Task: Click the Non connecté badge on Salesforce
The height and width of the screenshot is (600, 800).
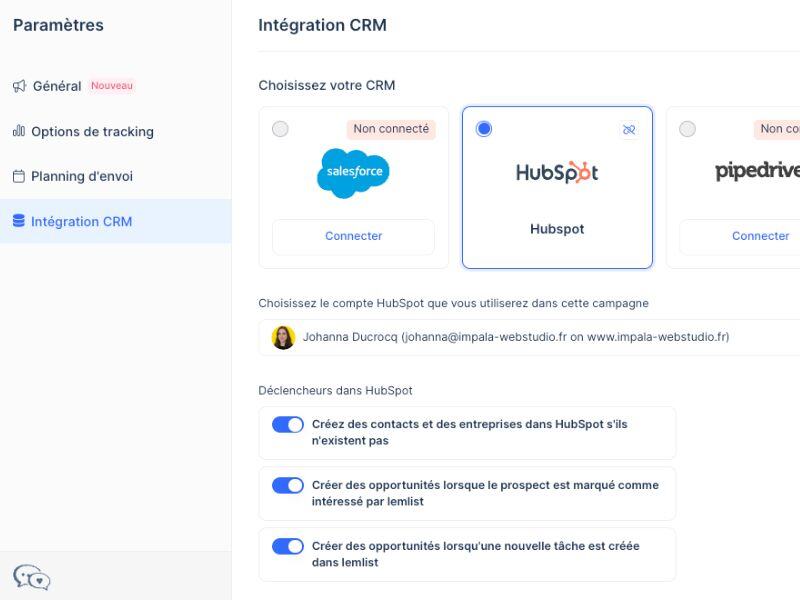Action: (391, 129)
